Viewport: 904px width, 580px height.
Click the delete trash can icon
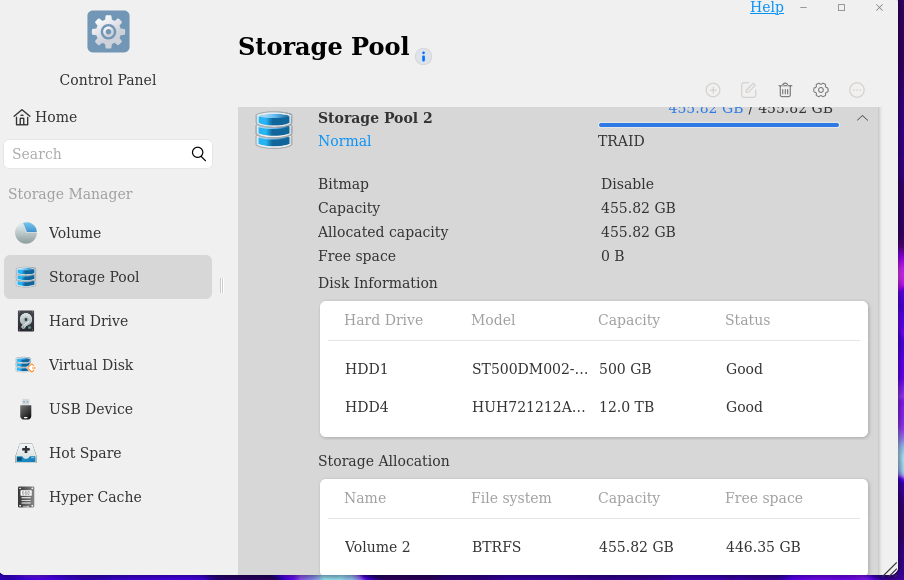[x=785, y=90]
